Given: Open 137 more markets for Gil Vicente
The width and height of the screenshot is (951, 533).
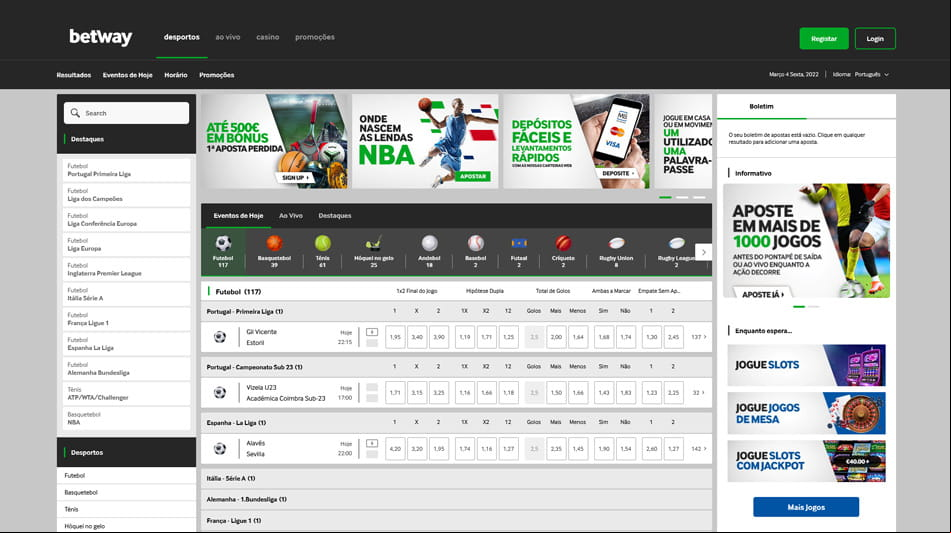Looking at the screenshot, I should click(x=699, y=337).
